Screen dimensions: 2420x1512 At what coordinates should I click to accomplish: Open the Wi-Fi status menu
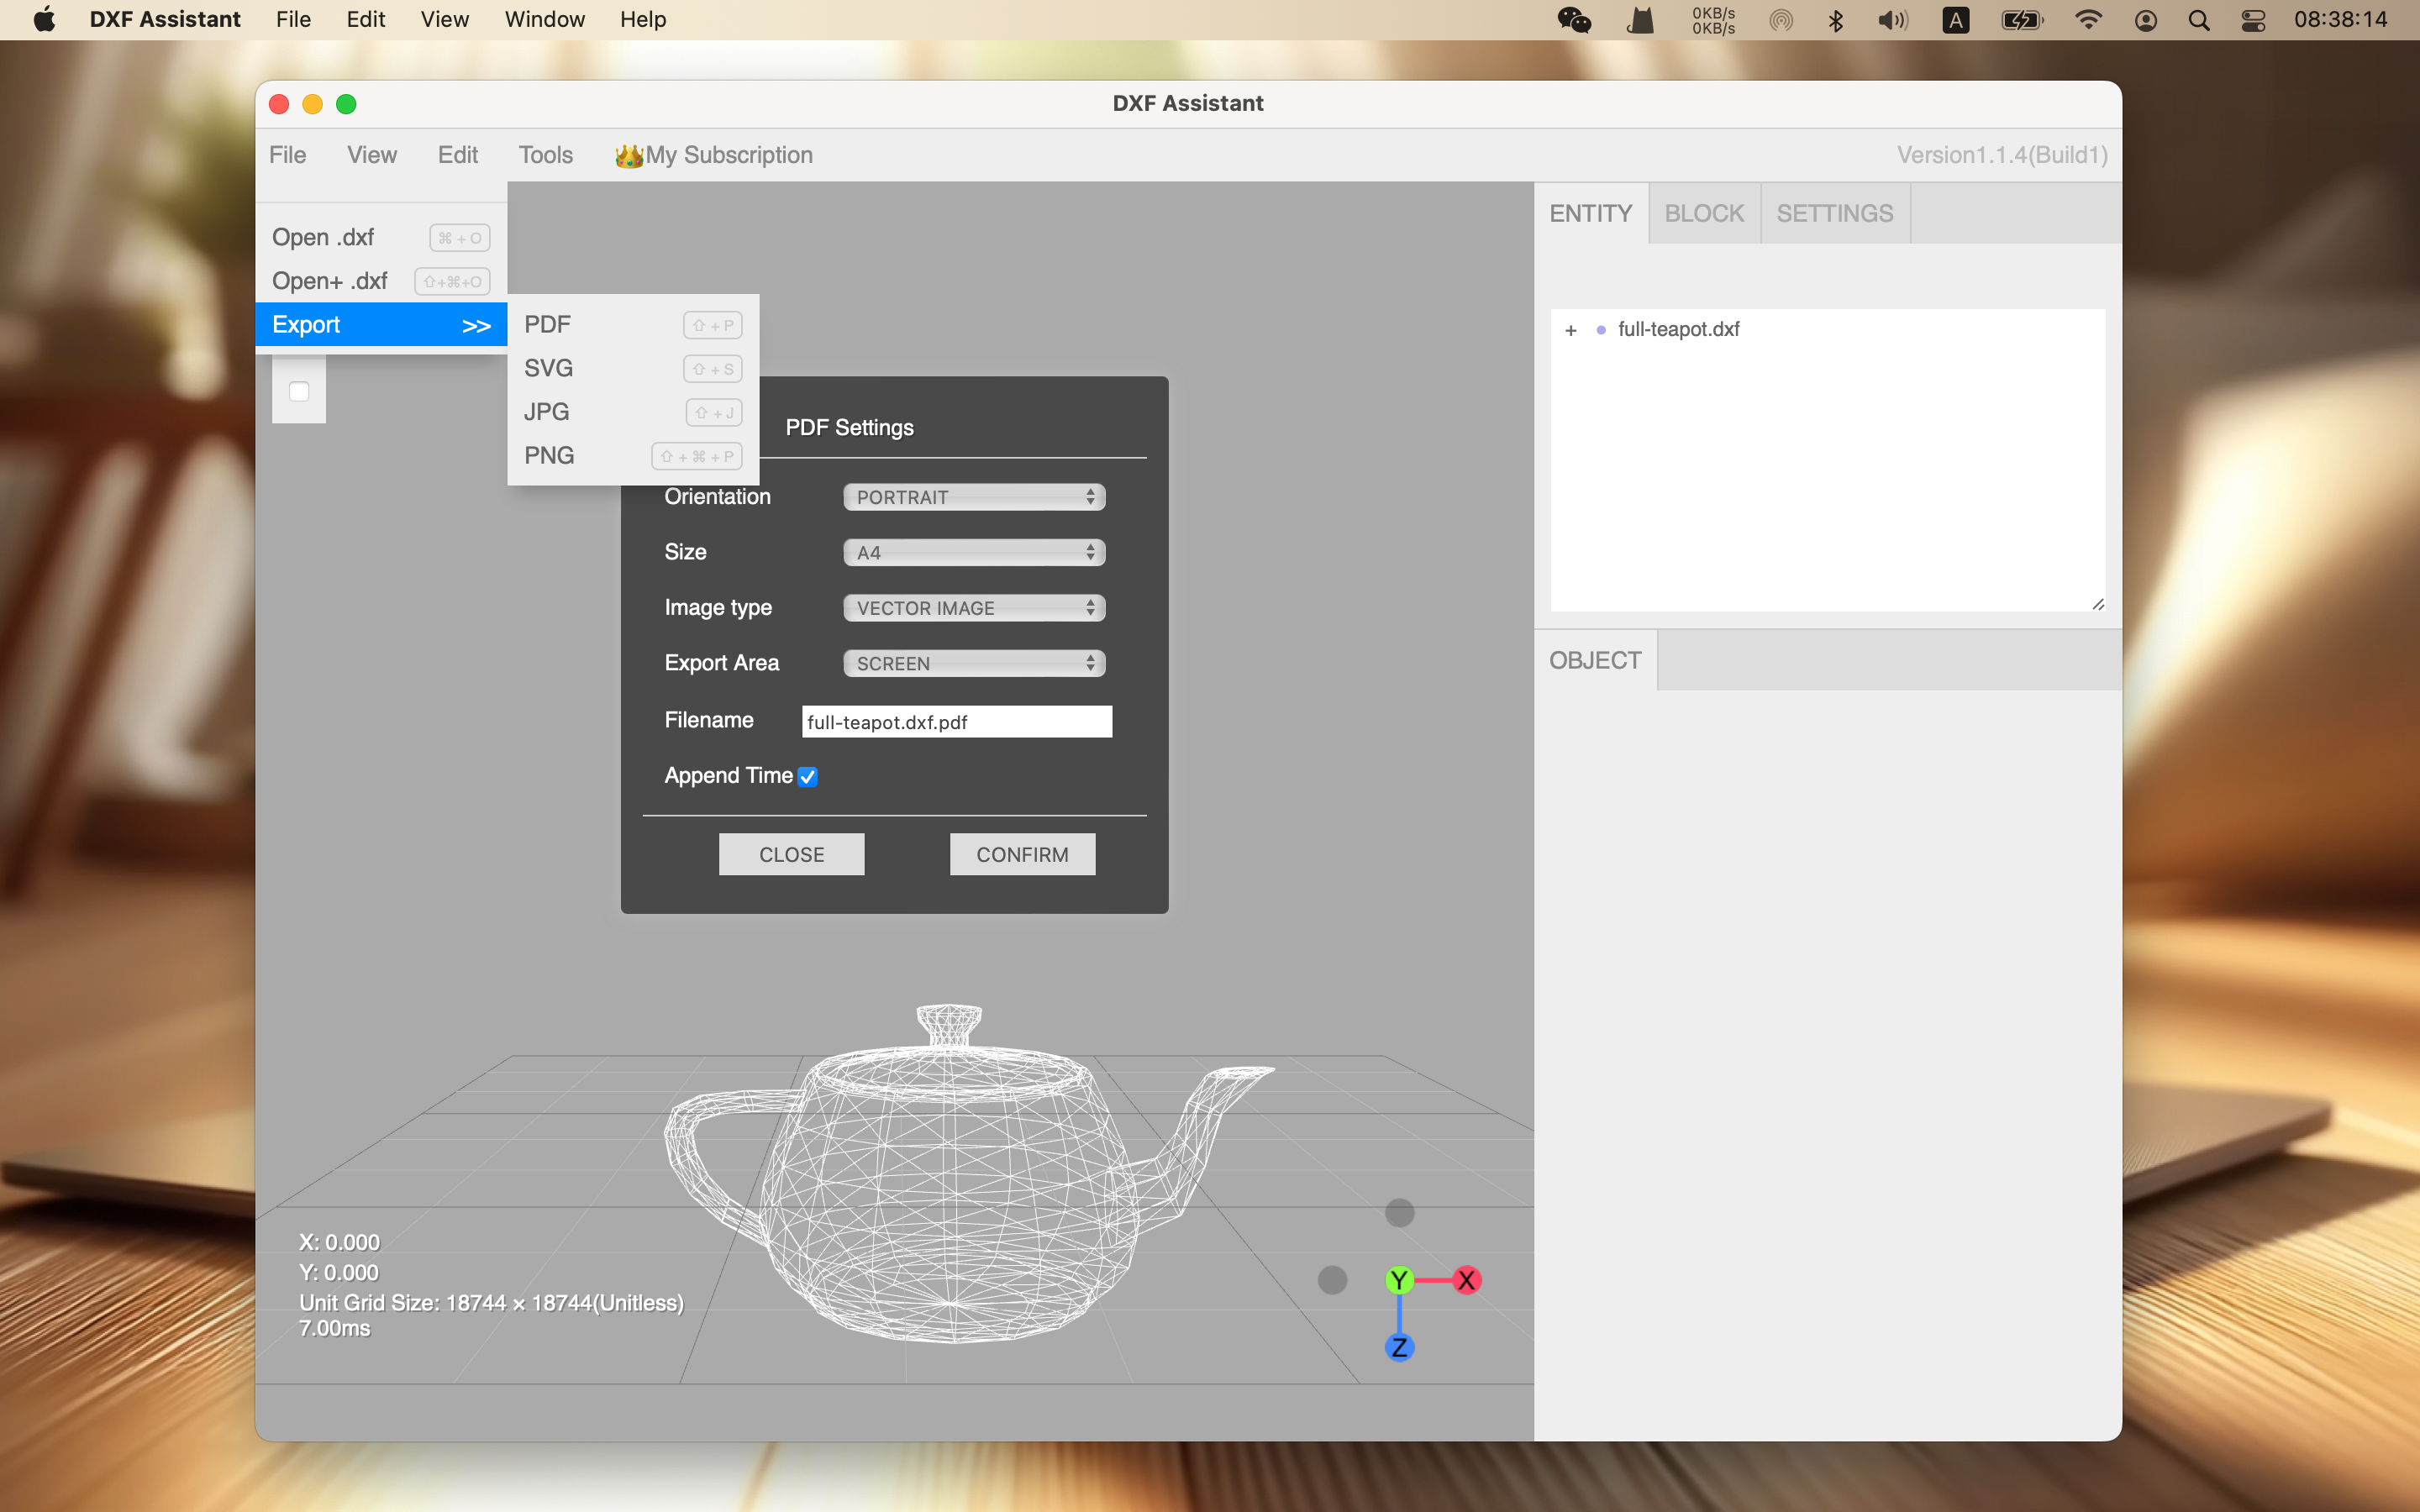point(2088,20)
